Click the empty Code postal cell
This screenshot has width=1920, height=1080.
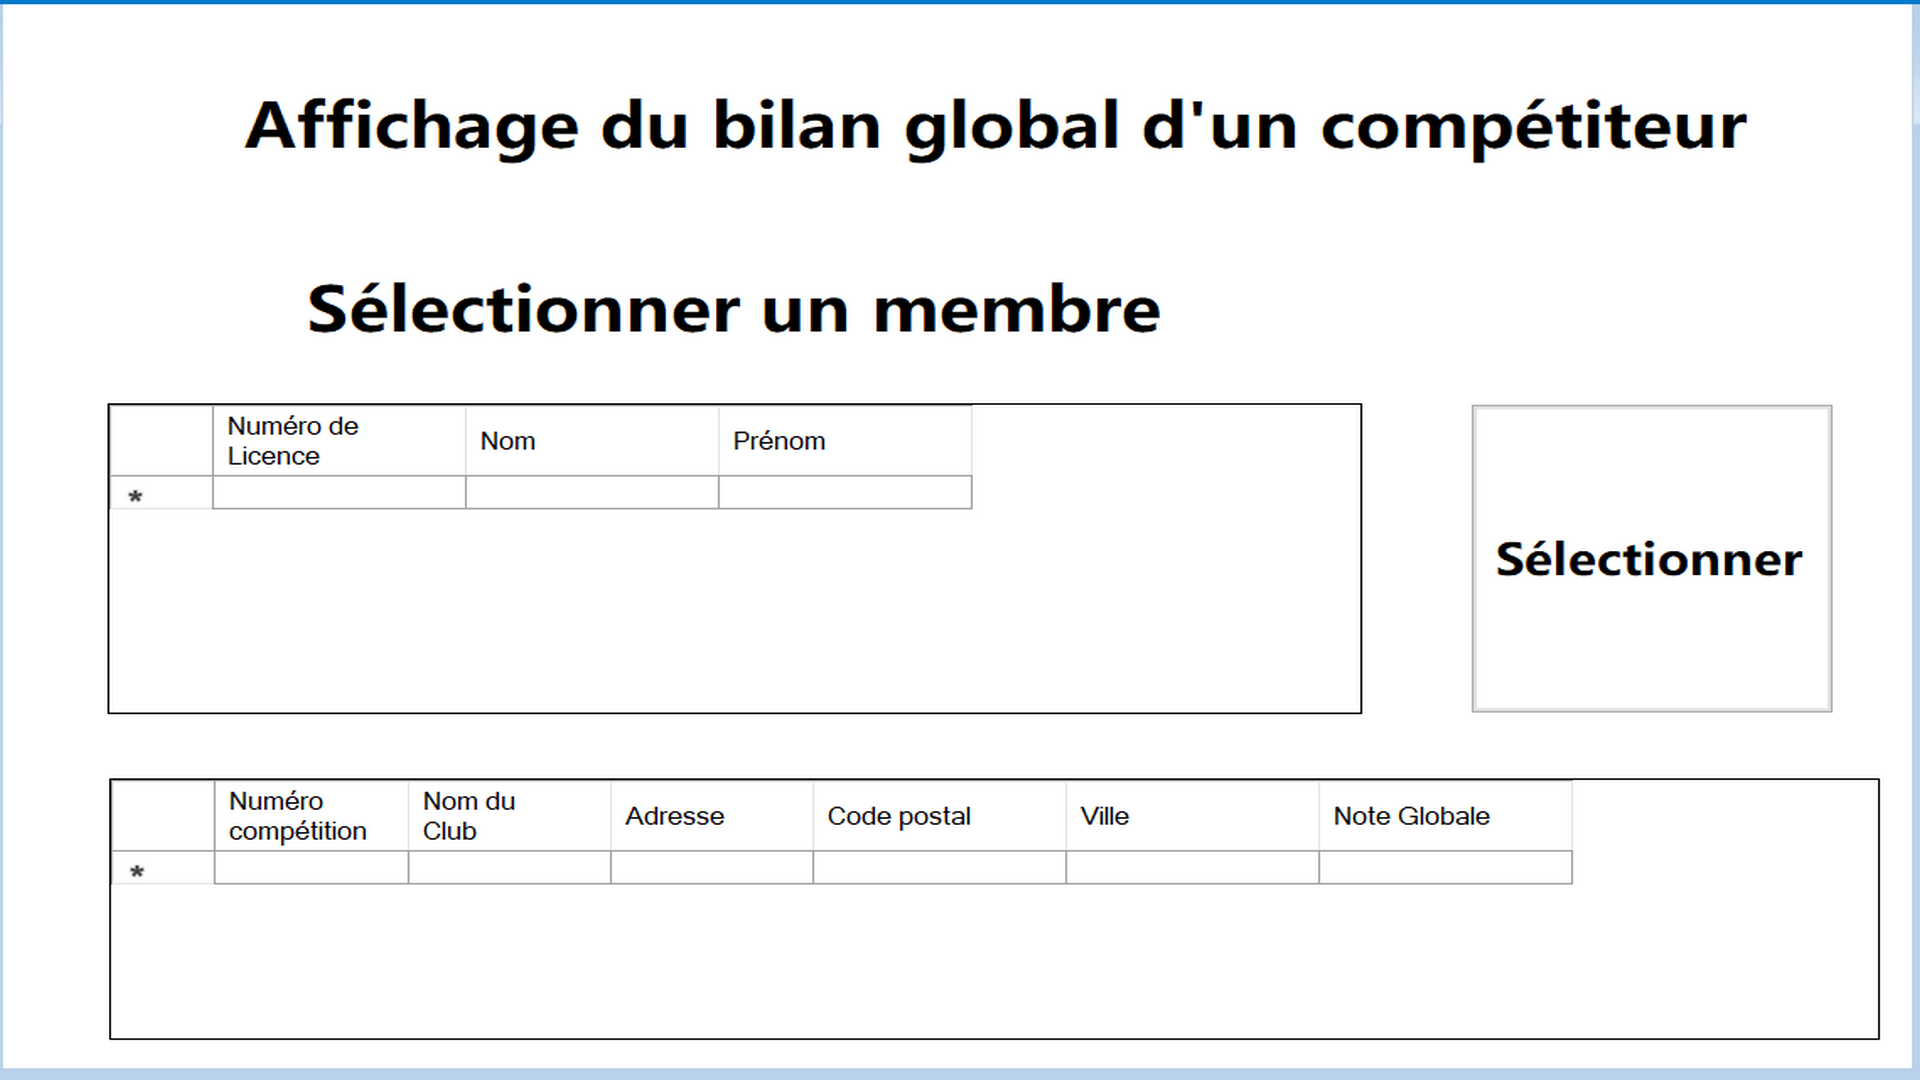[x=938, y=868]
